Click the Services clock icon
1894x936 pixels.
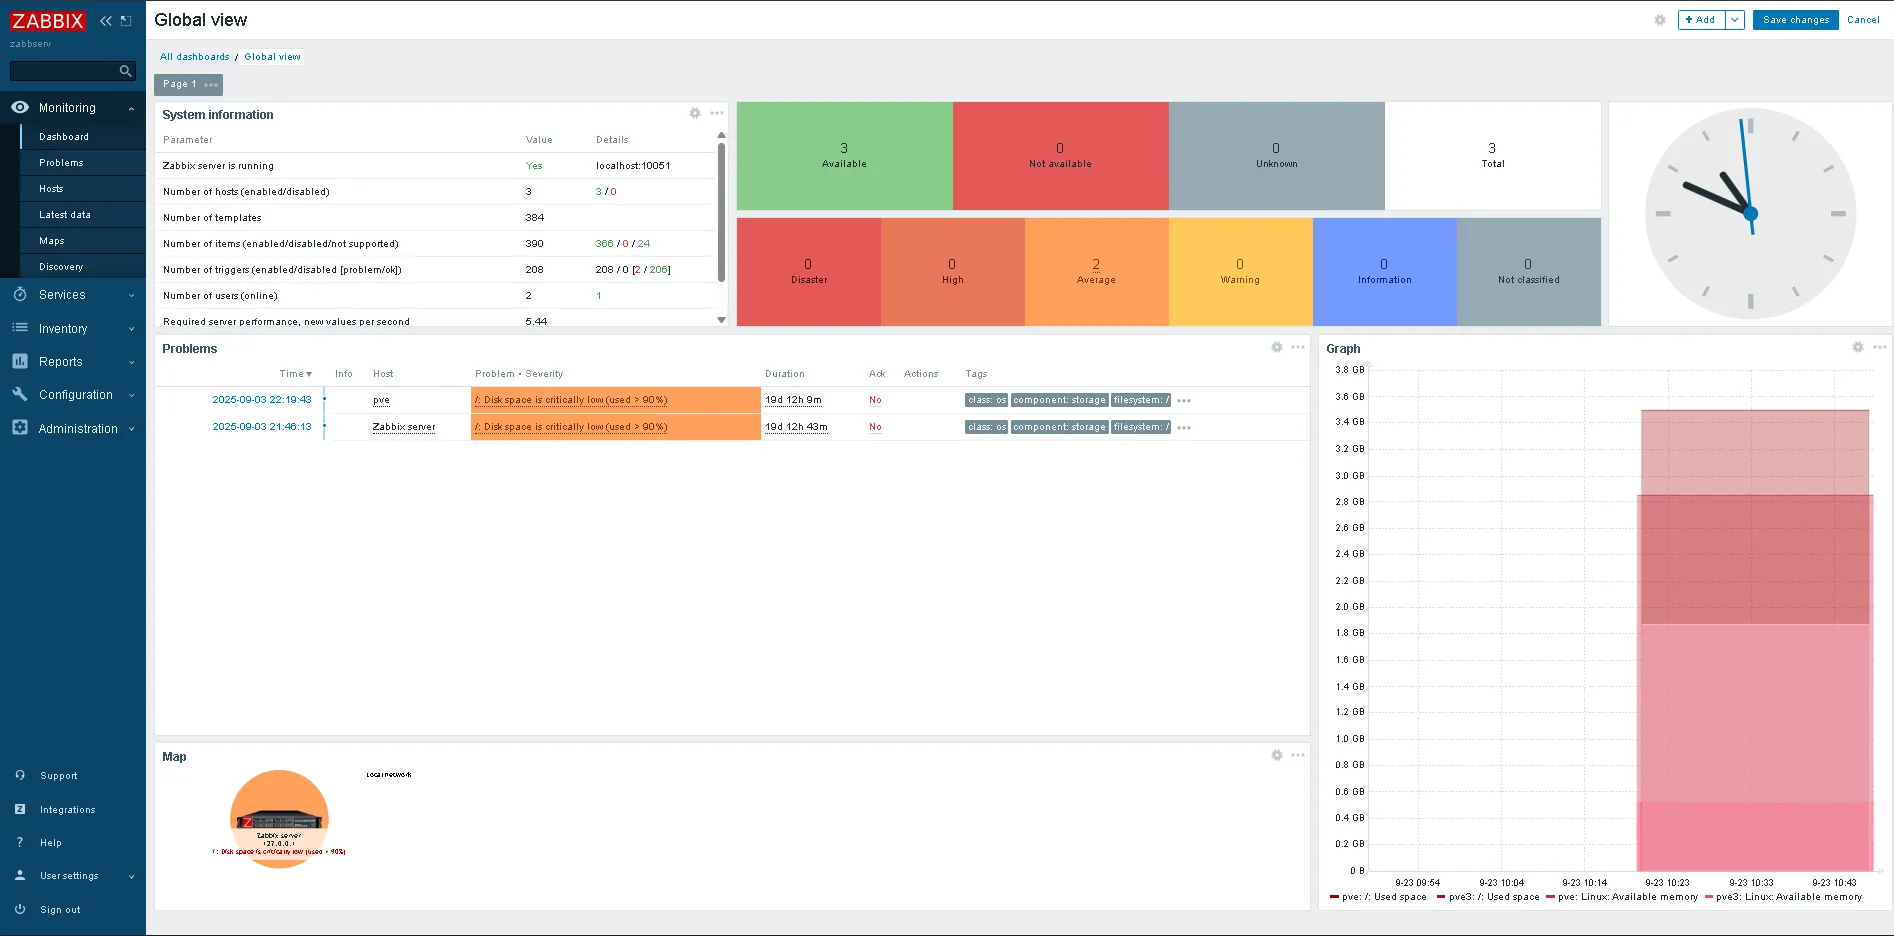click(20, 294)
